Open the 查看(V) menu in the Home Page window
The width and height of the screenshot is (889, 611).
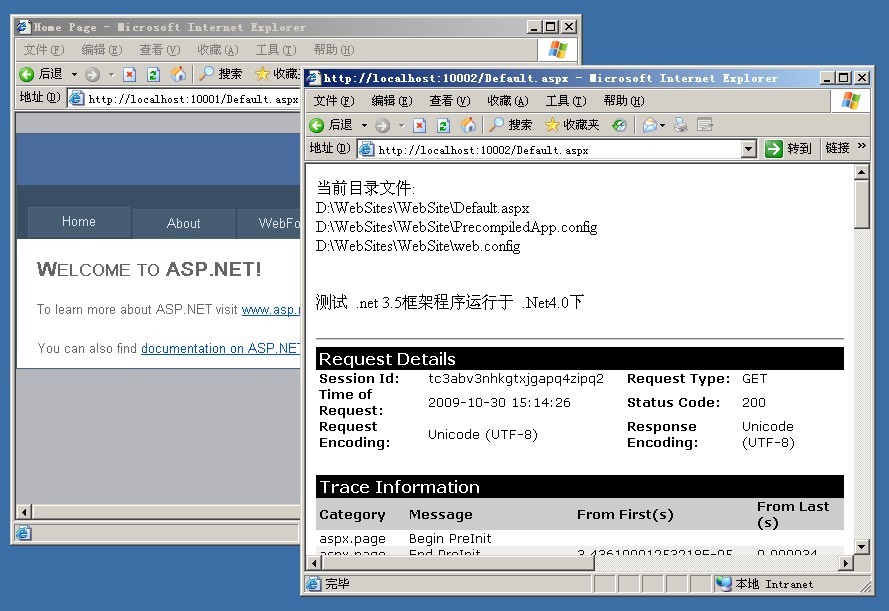159,50
